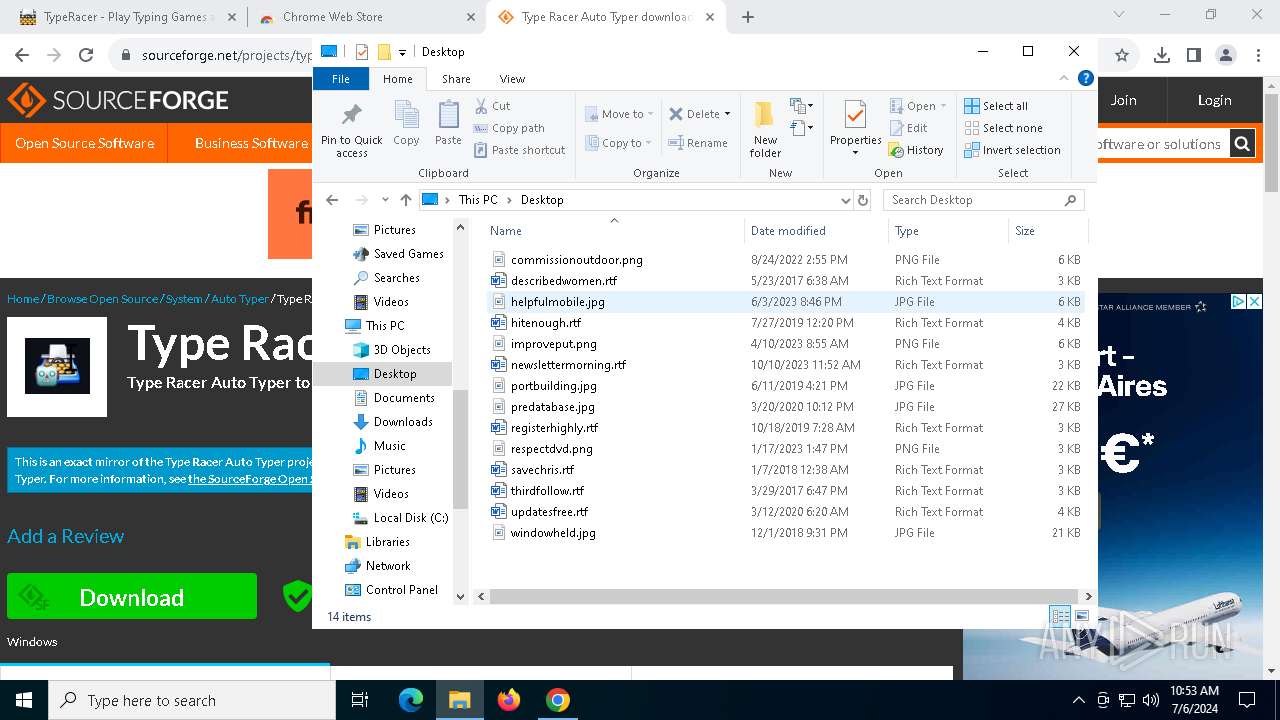Select Downloads in navigation pane
The image size is (1280, 720).
[x=403, y=422]
